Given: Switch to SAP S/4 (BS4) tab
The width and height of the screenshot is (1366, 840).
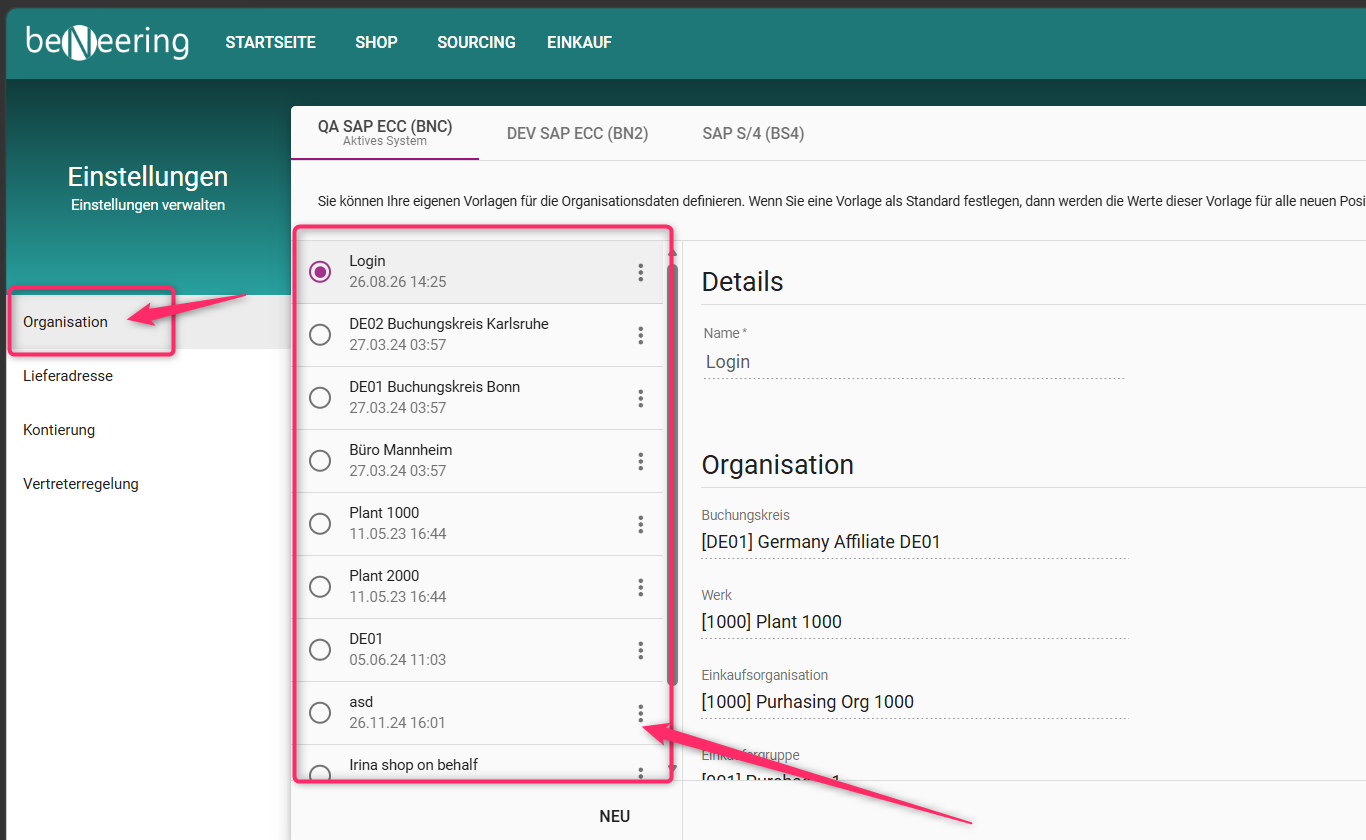Looking at the screenshot, I should click(x=753, y=133).
